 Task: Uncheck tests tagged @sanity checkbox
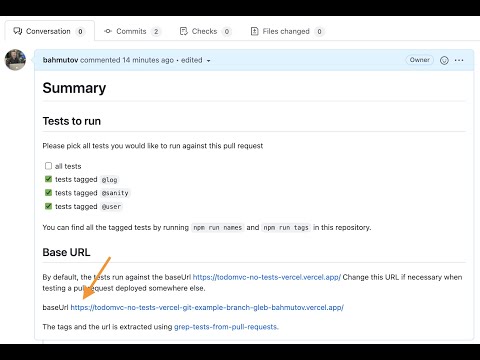coord(48,193)
